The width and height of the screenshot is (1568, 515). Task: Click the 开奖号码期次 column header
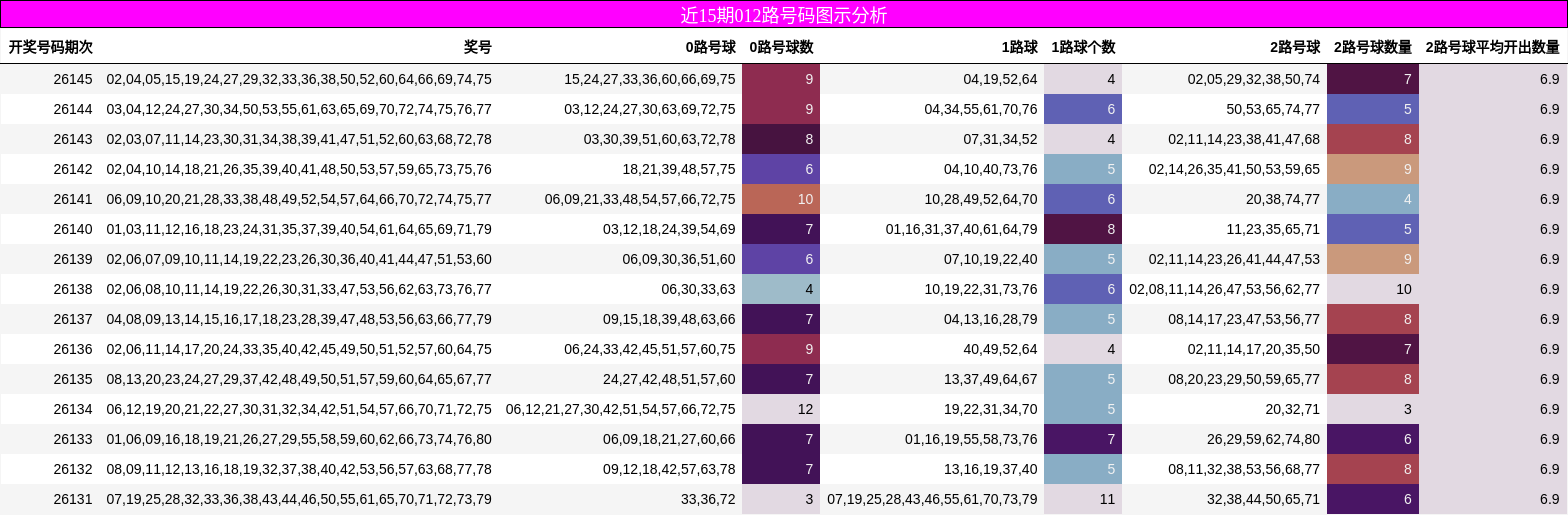click(51, 47)
